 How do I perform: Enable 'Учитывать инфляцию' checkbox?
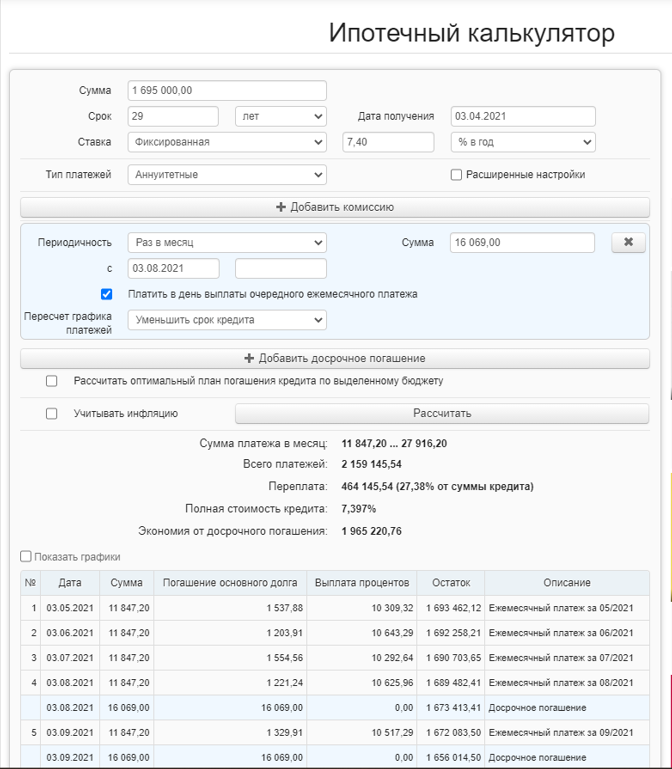pos(52,414)
